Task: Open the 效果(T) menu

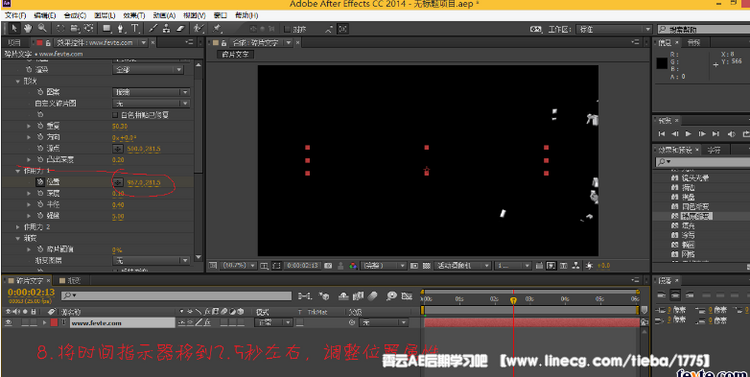Action: [x=134, y=15]
